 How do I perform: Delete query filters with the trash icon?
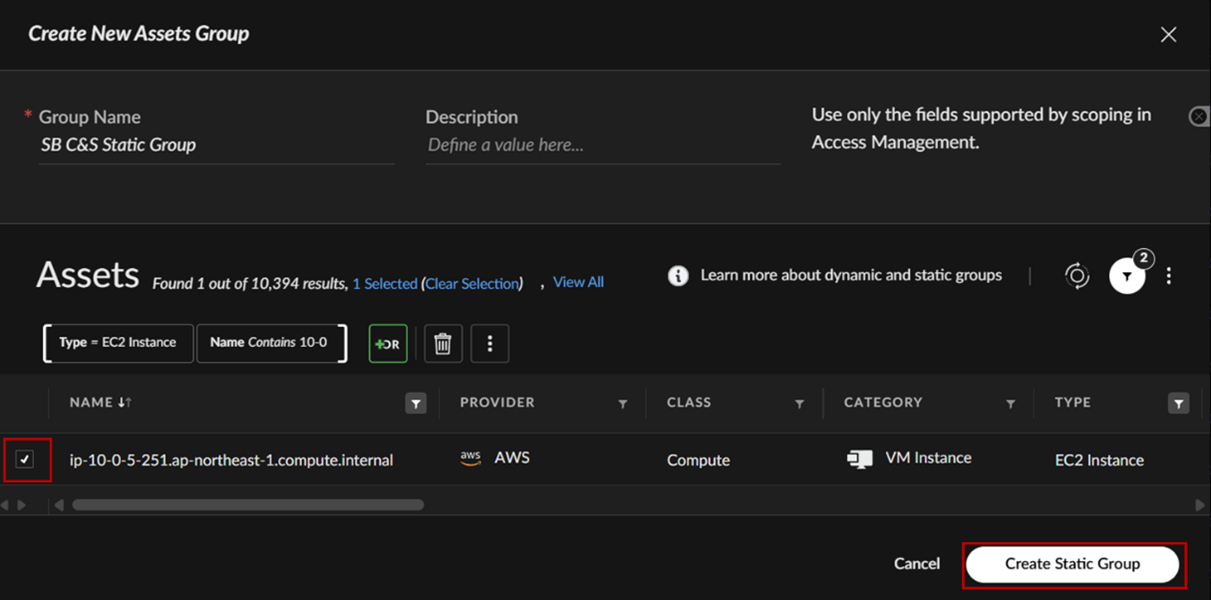coord(443,343)
